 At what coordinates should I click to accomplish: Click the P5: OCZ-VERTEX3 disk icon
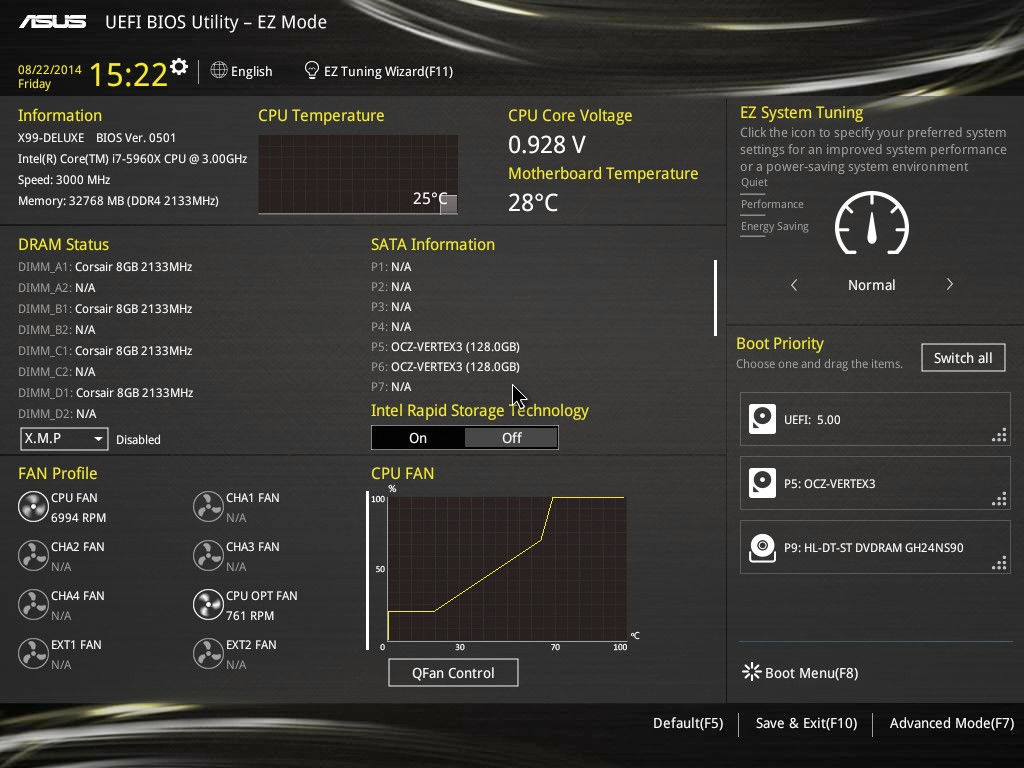762,483
